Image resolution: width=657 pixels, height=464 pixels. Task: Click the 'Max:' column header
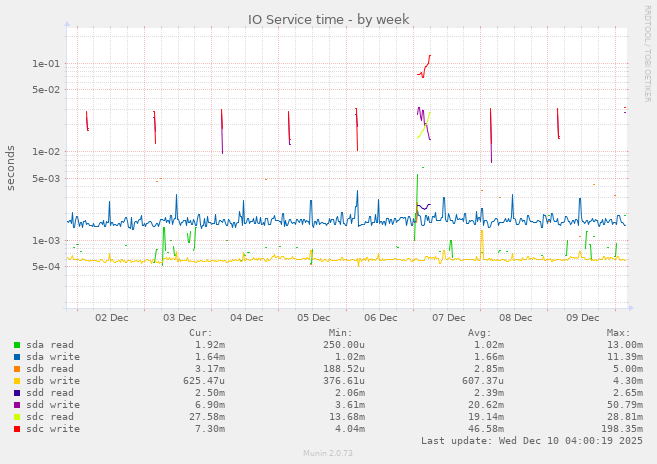tap(619, 333)
